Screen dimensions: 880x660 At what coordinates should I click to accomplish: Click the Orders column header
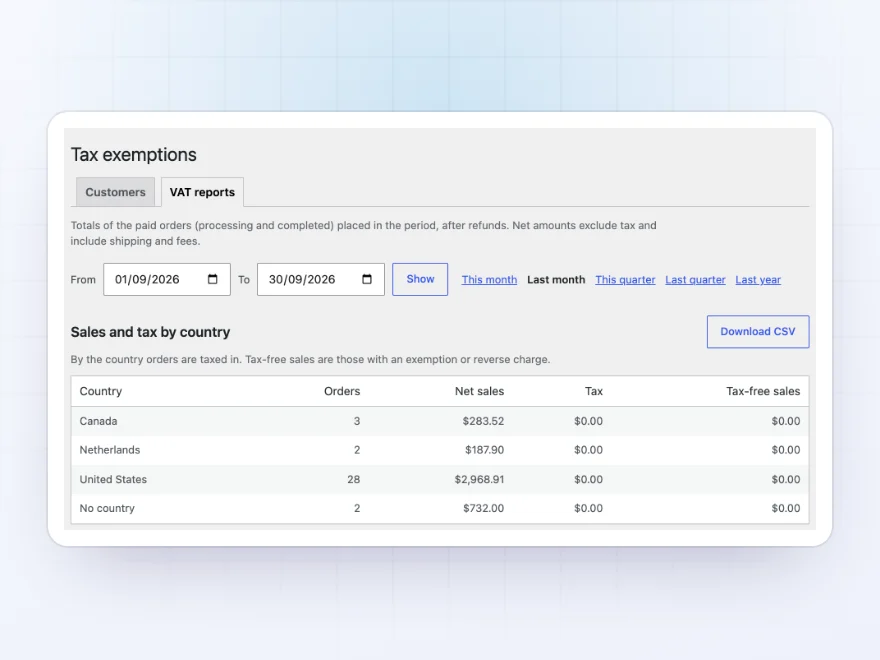click(x=342, y=391)
